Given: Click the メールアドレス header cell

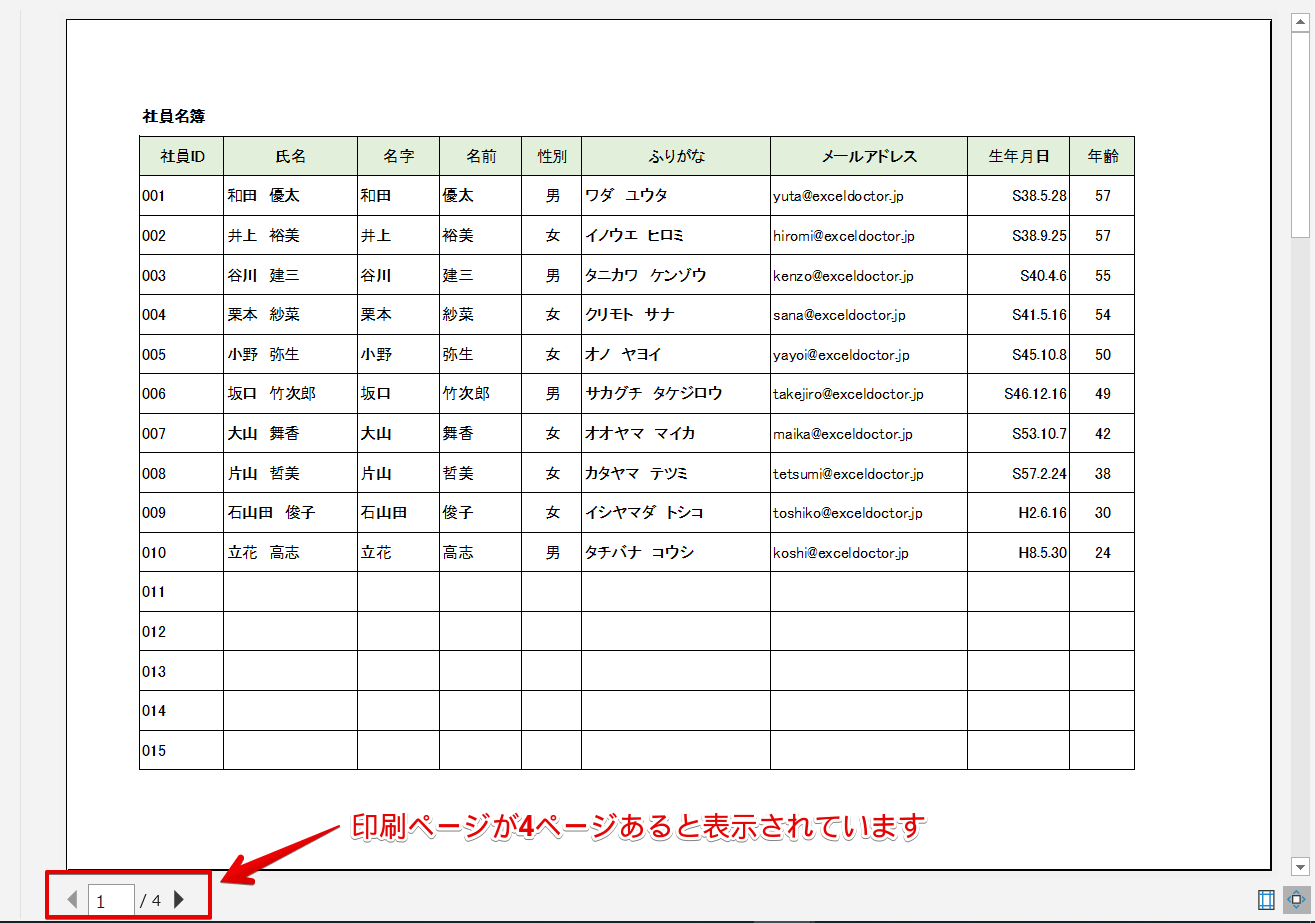Looking at the screenshot, I should pyautogui.click(x=869, y=156).
